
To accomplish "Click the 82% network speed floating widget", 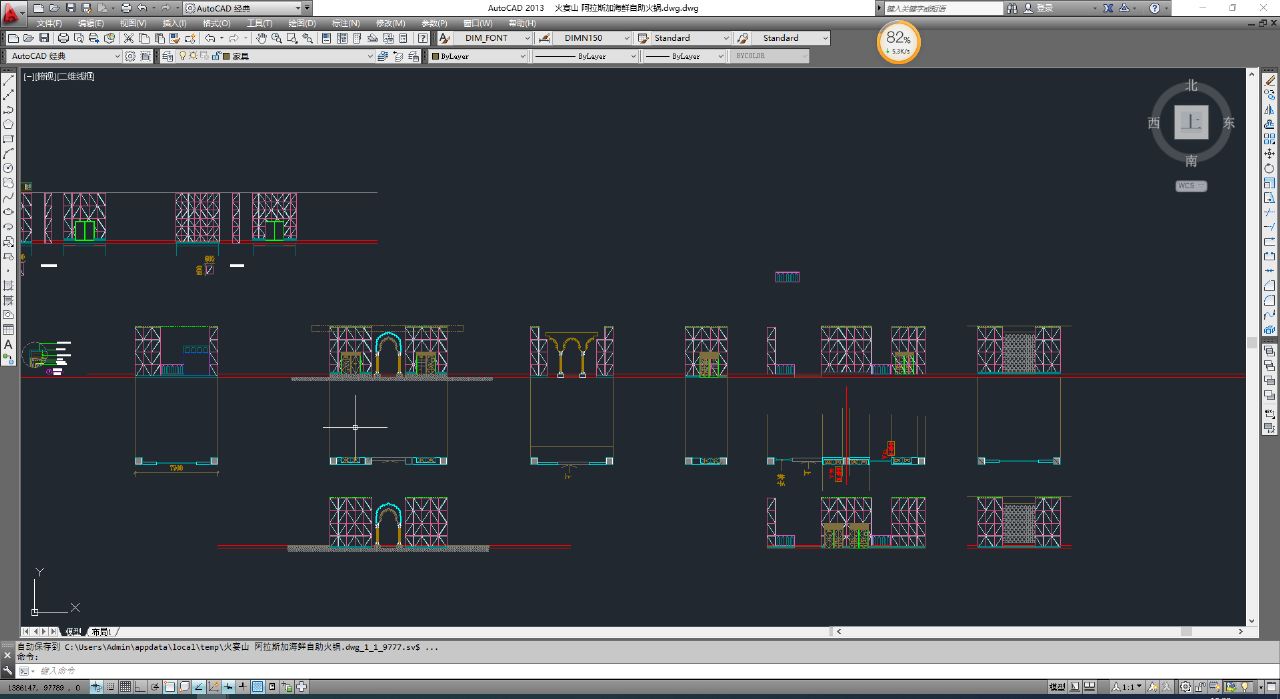I will coord(898,43).
